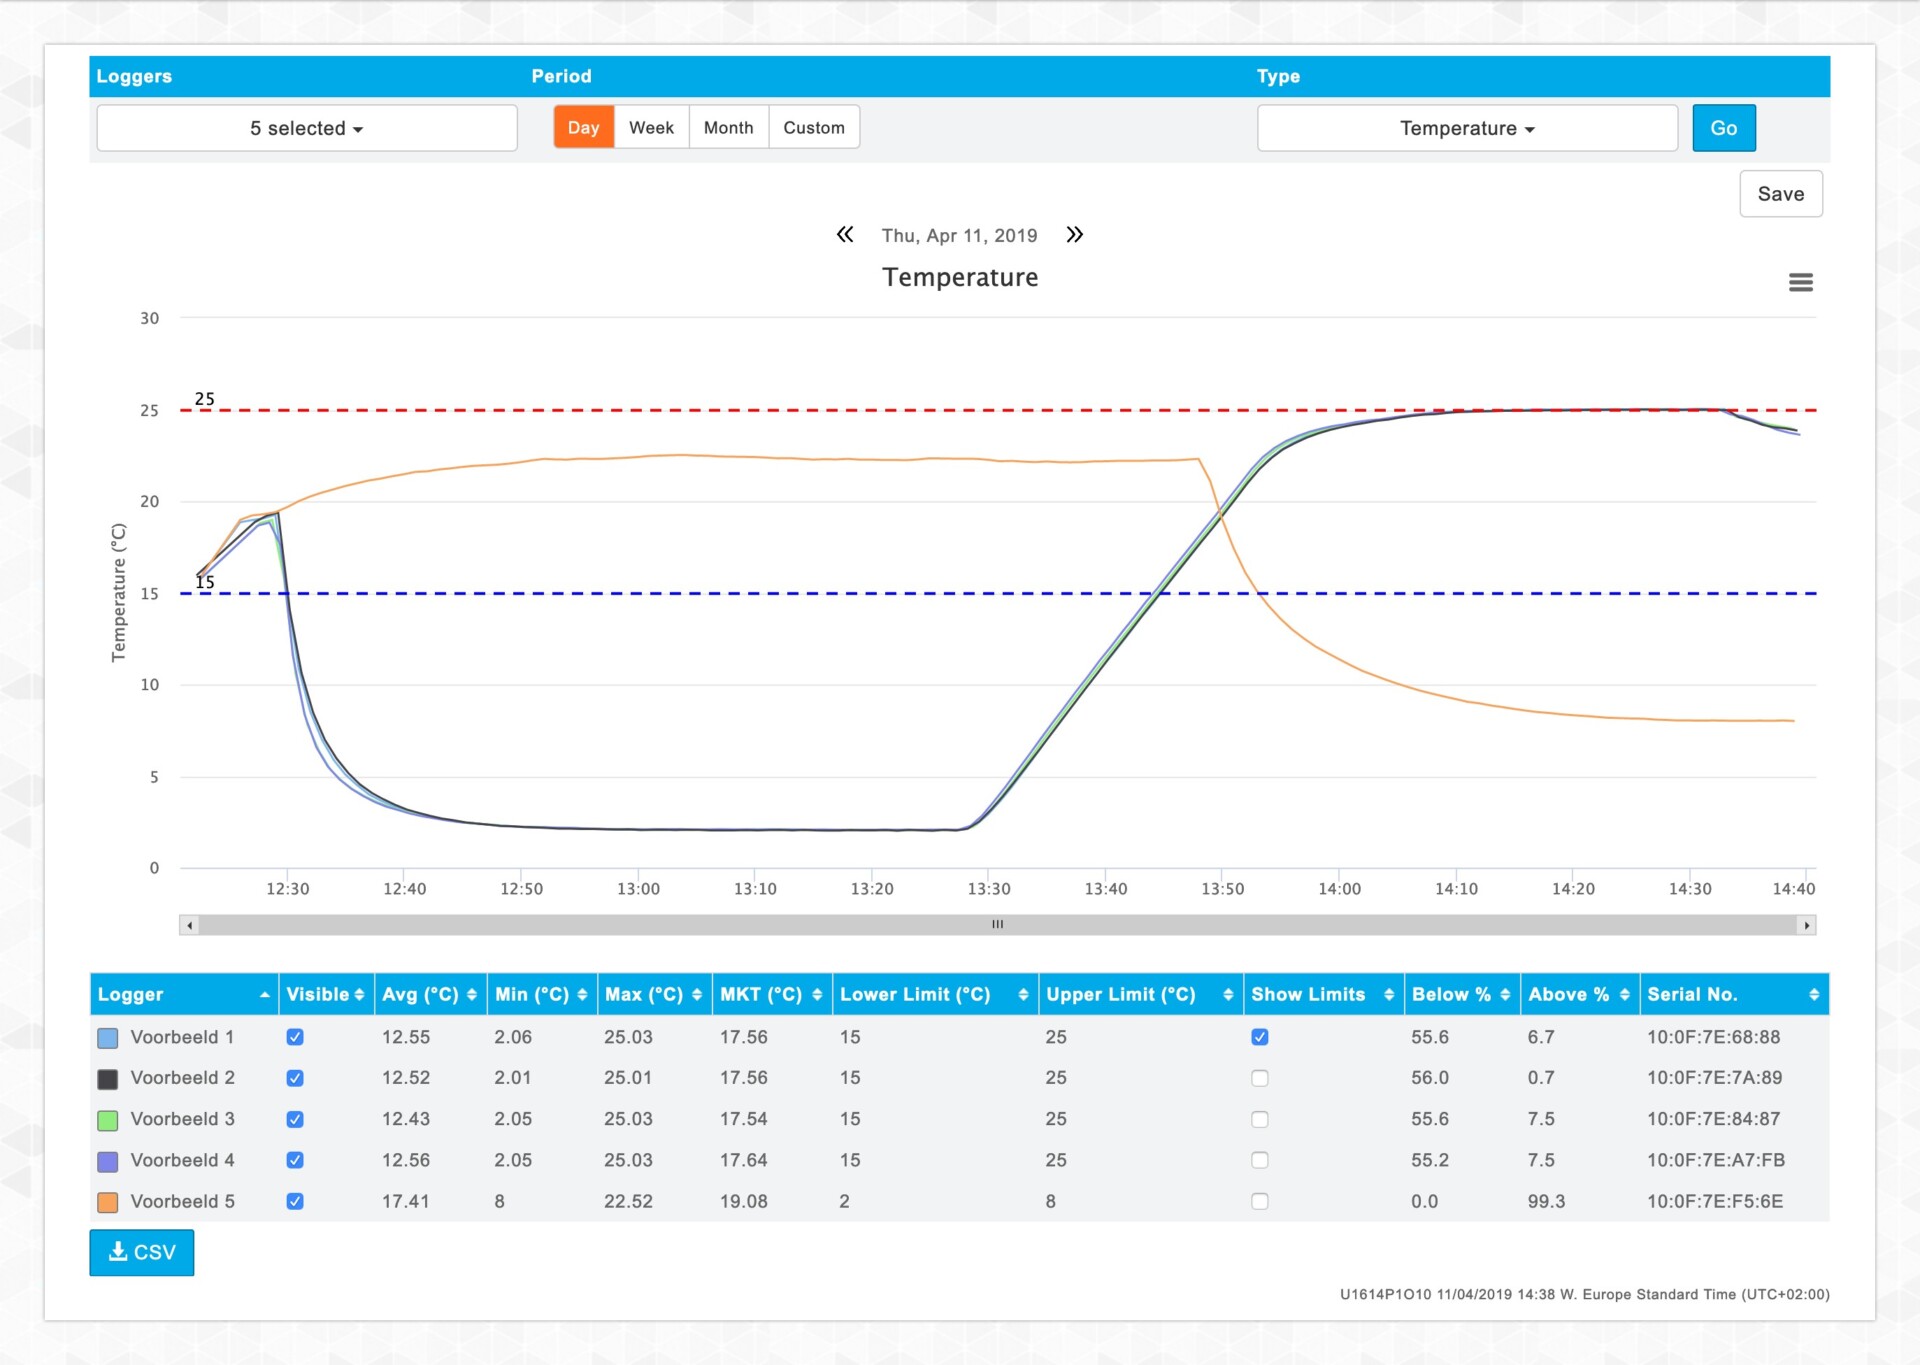Select the Custom period tab
The height and width of the screenshot is (1365, 1920).
click(x=813, y=128)
